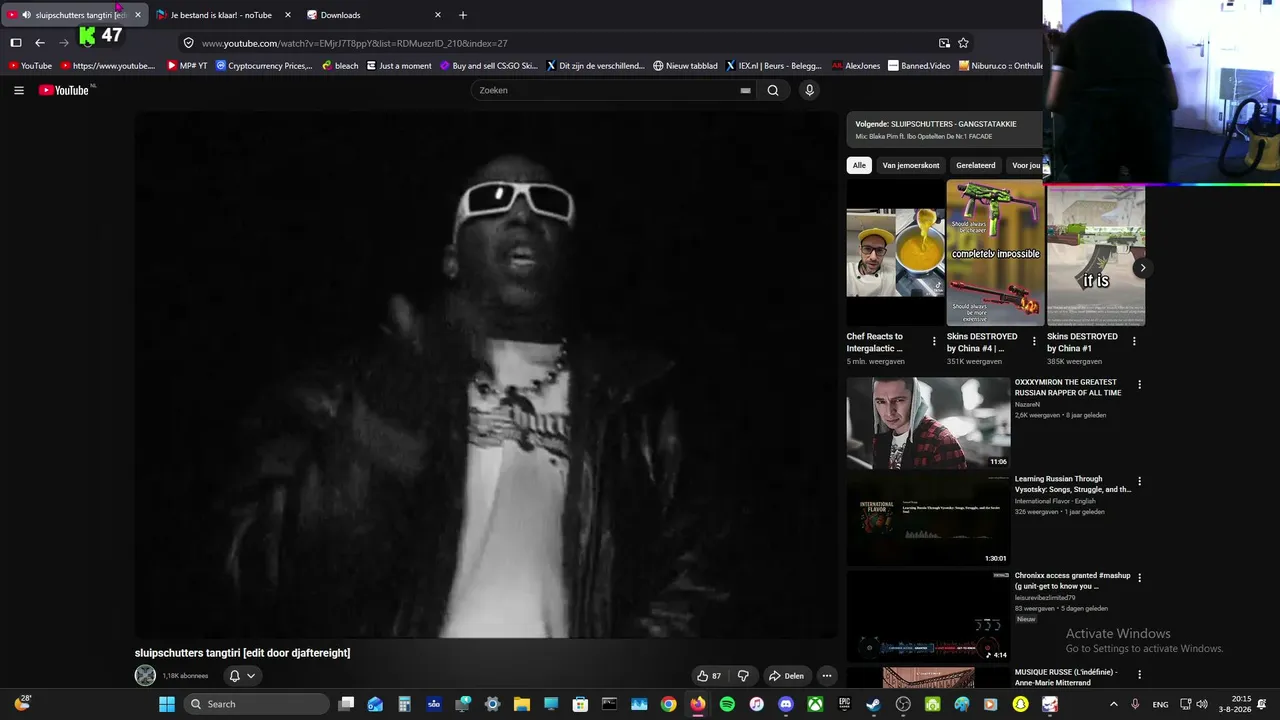Bookmark this page with the star

[964, 43]
